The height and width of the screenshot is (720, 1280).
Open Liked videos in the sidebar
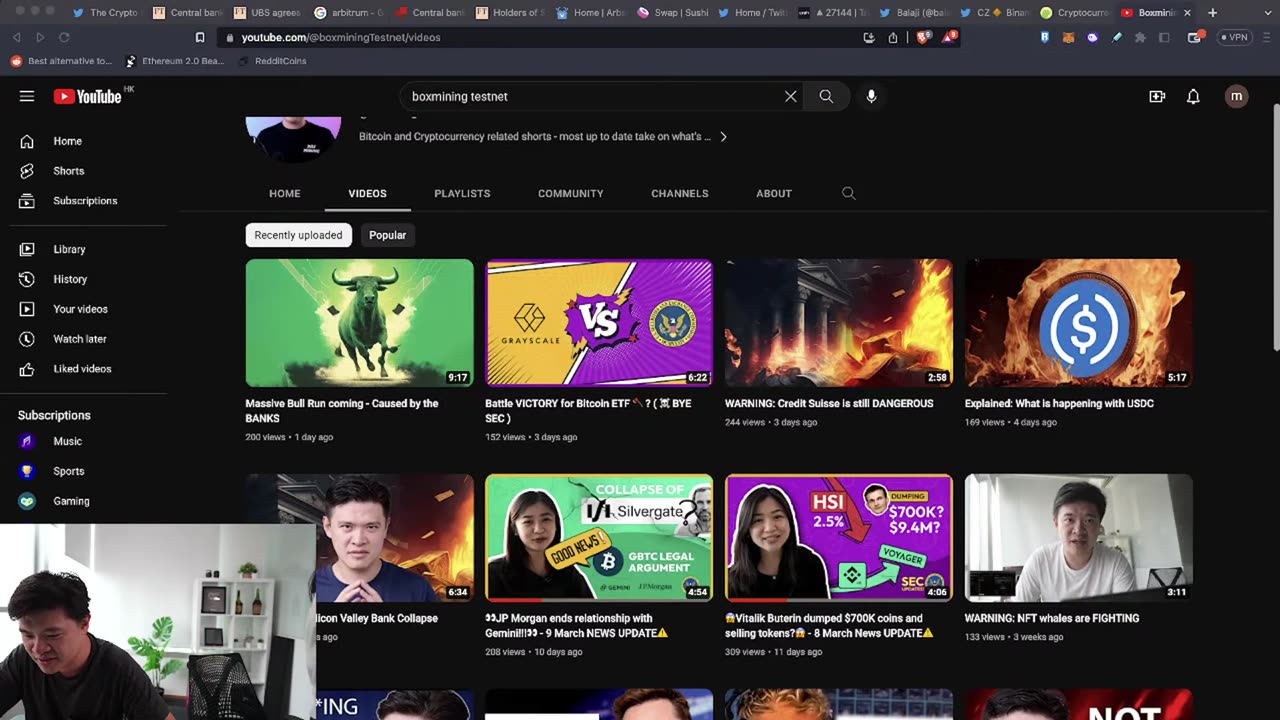(84, 369)
